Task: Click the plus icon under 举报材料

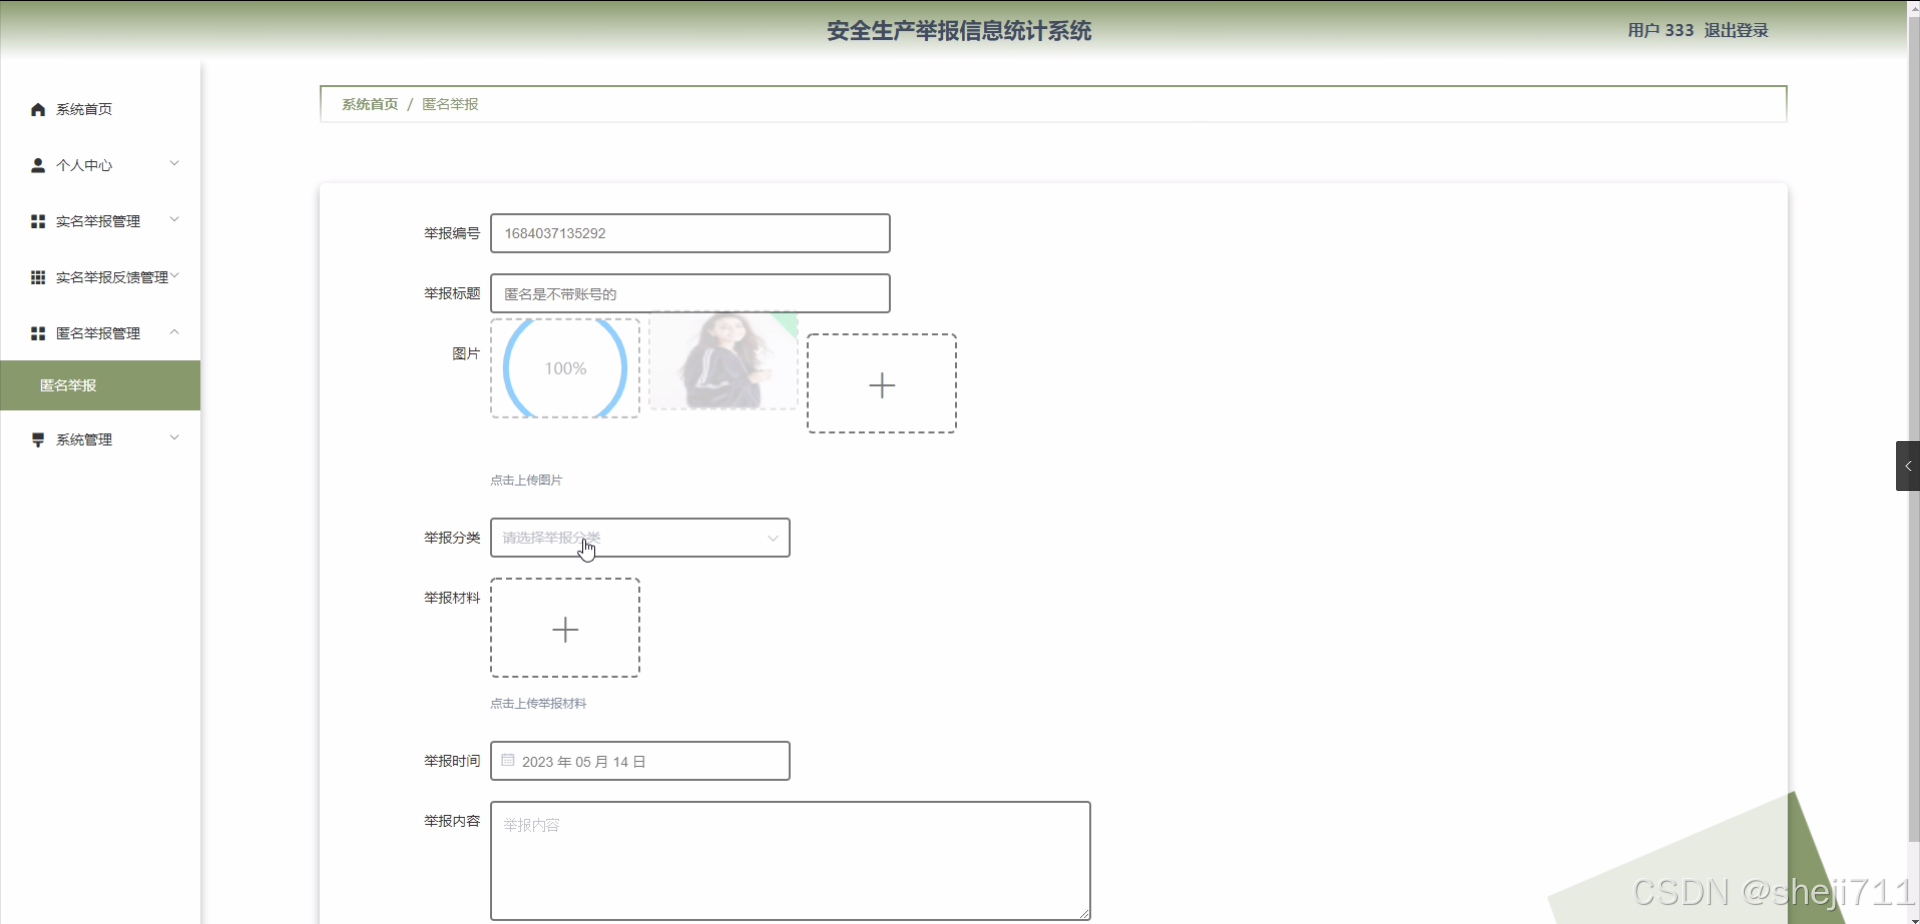Action: pos(564,629)
